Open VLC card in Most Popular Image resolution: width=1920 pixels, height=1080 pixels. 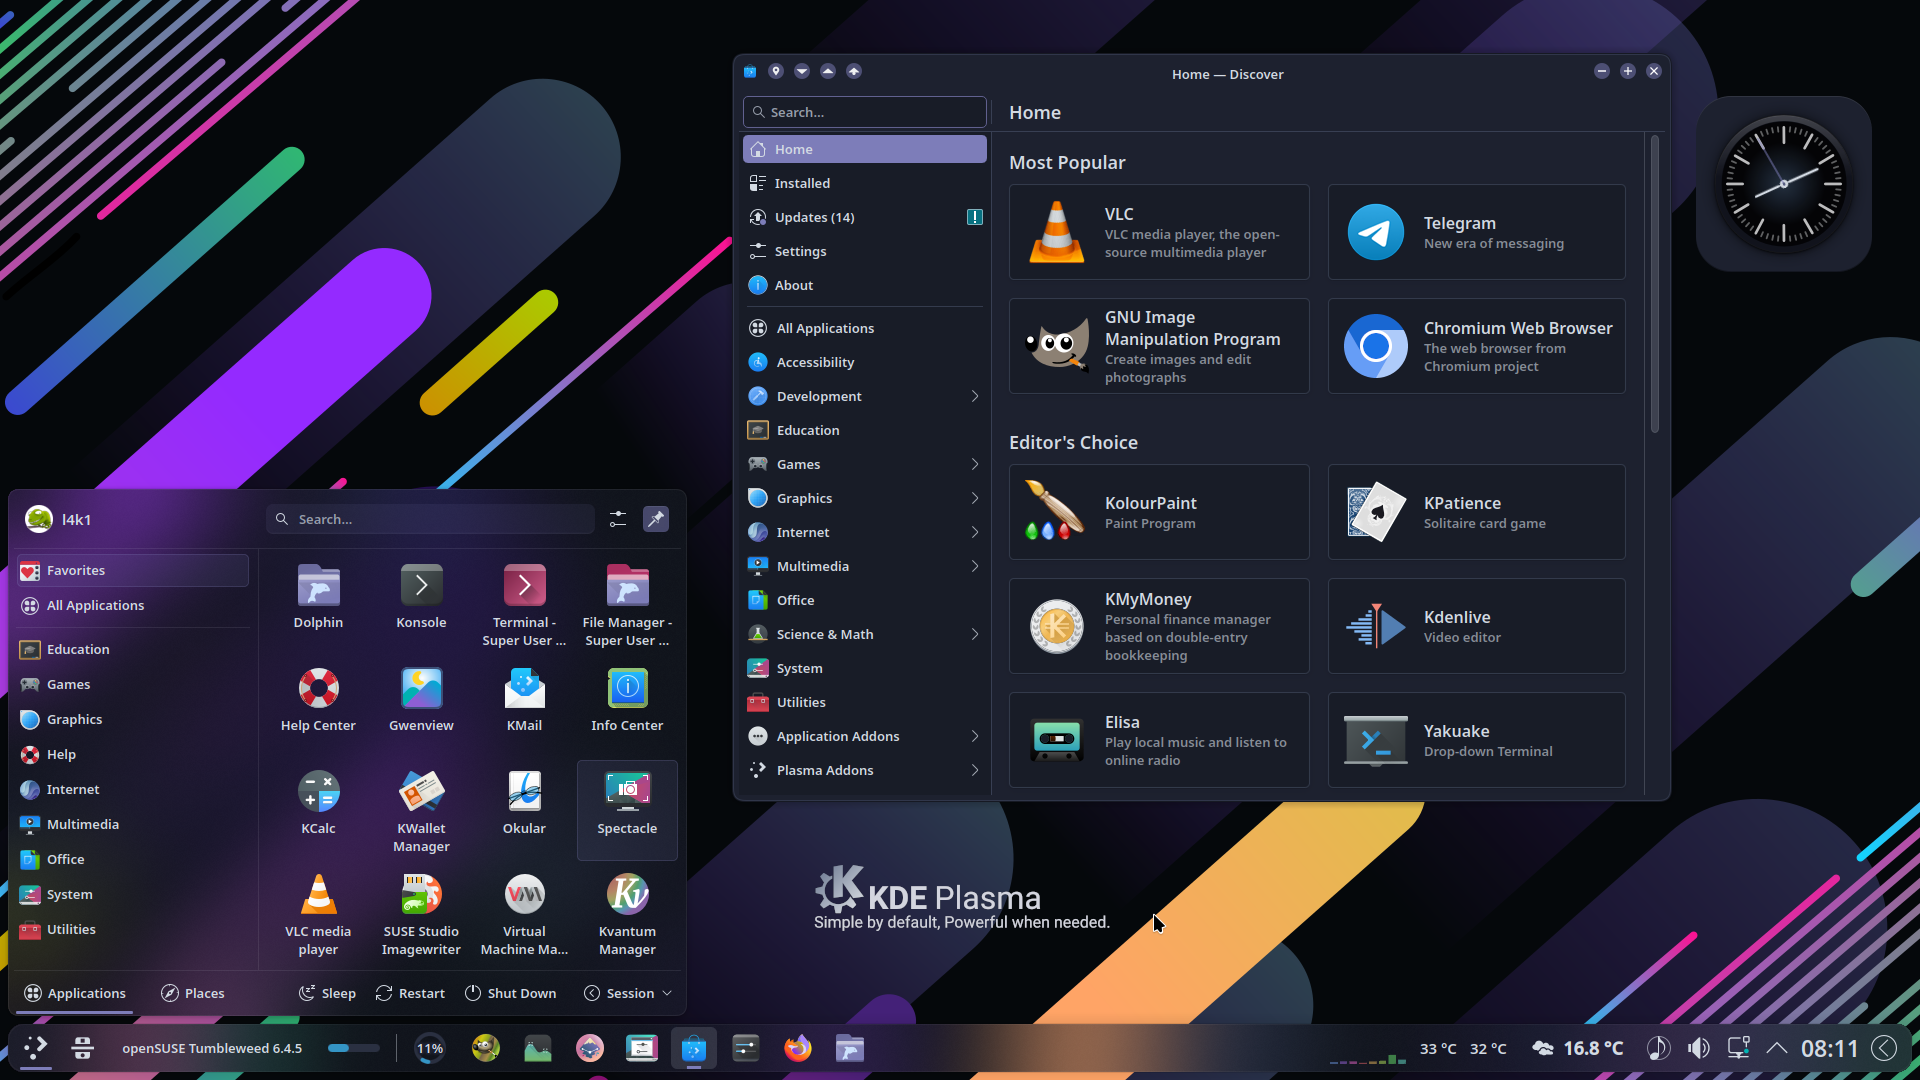pyautogui.click(x=1159, y=232)
